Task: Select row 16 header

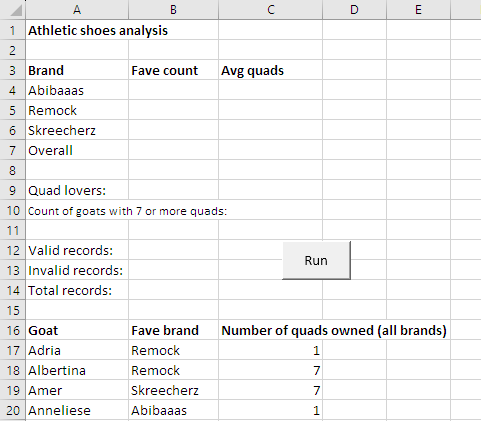Action: click(x=13, y=330)
